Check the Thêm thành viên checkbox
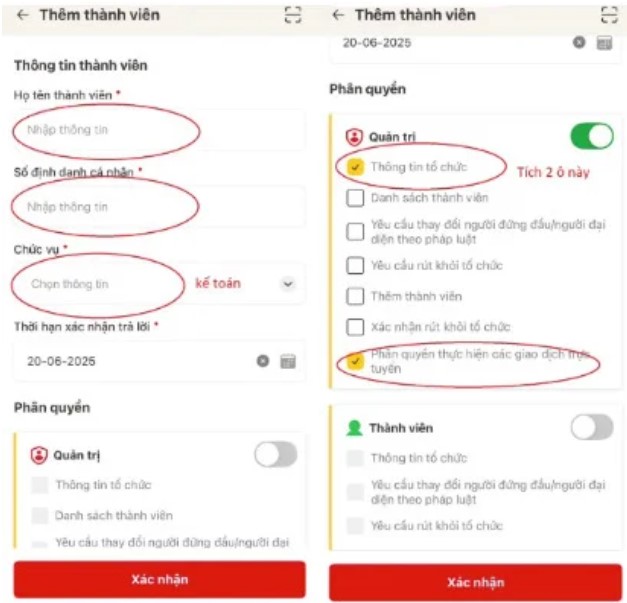This screenshot has width=627, height=603. click(x=355, y=296)
